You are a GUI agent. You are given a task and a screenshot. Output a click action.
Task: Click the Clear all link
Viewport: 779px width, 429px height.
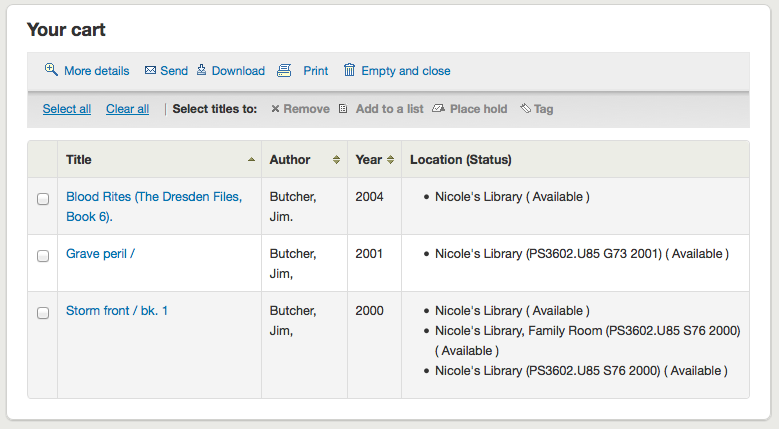point(127,109)
